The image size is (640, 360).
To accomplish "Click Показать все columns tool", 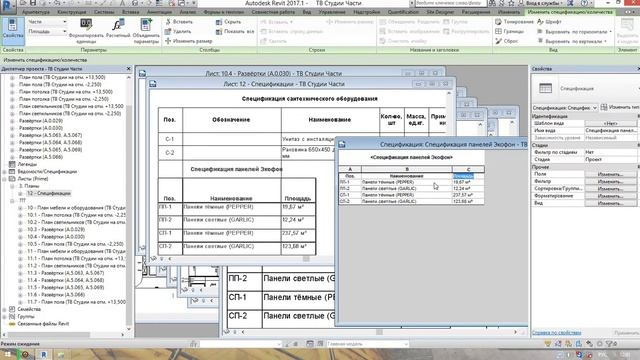I will pyautogui.click(x=235, y=31).
